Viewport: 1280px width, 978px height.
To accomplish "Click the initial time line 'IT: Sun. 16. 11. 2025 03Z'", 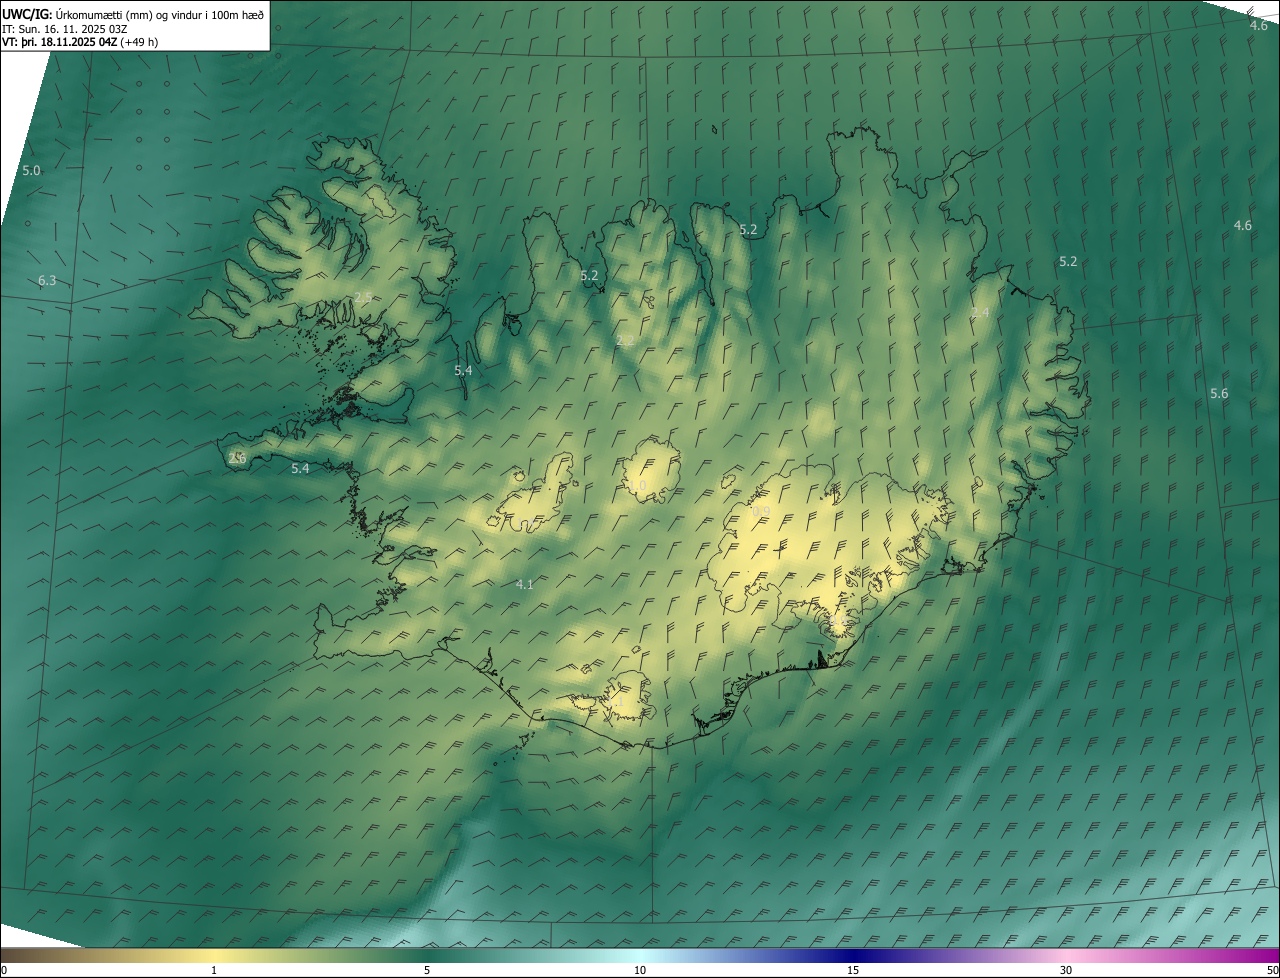I will tap(64, 29).
